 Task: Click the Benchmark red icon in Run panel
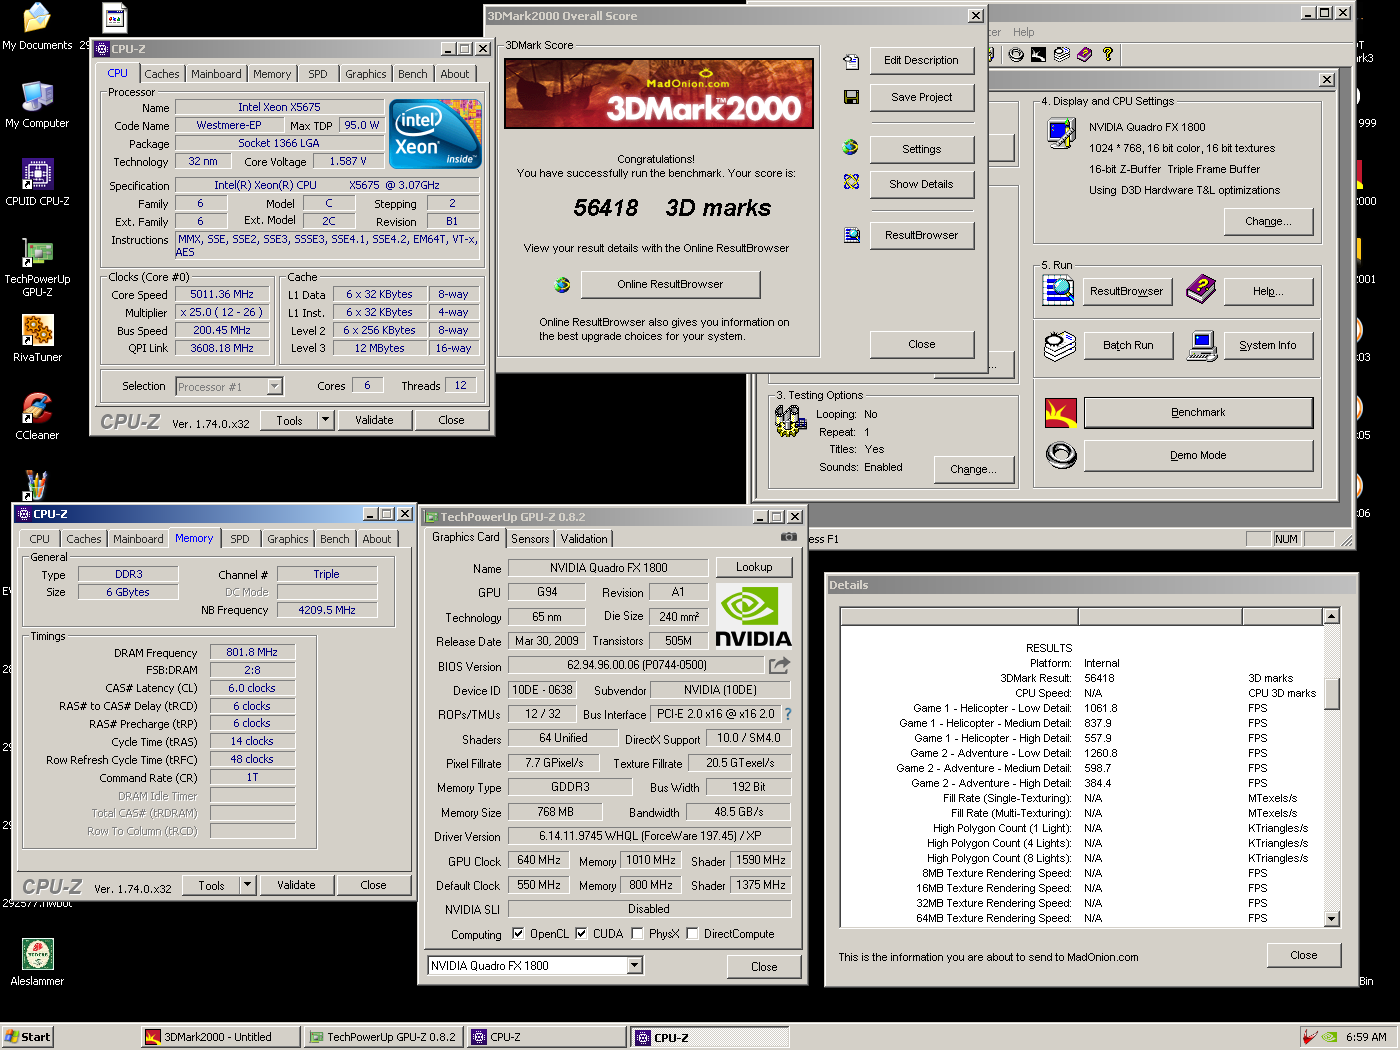(x=1061, y=413)
